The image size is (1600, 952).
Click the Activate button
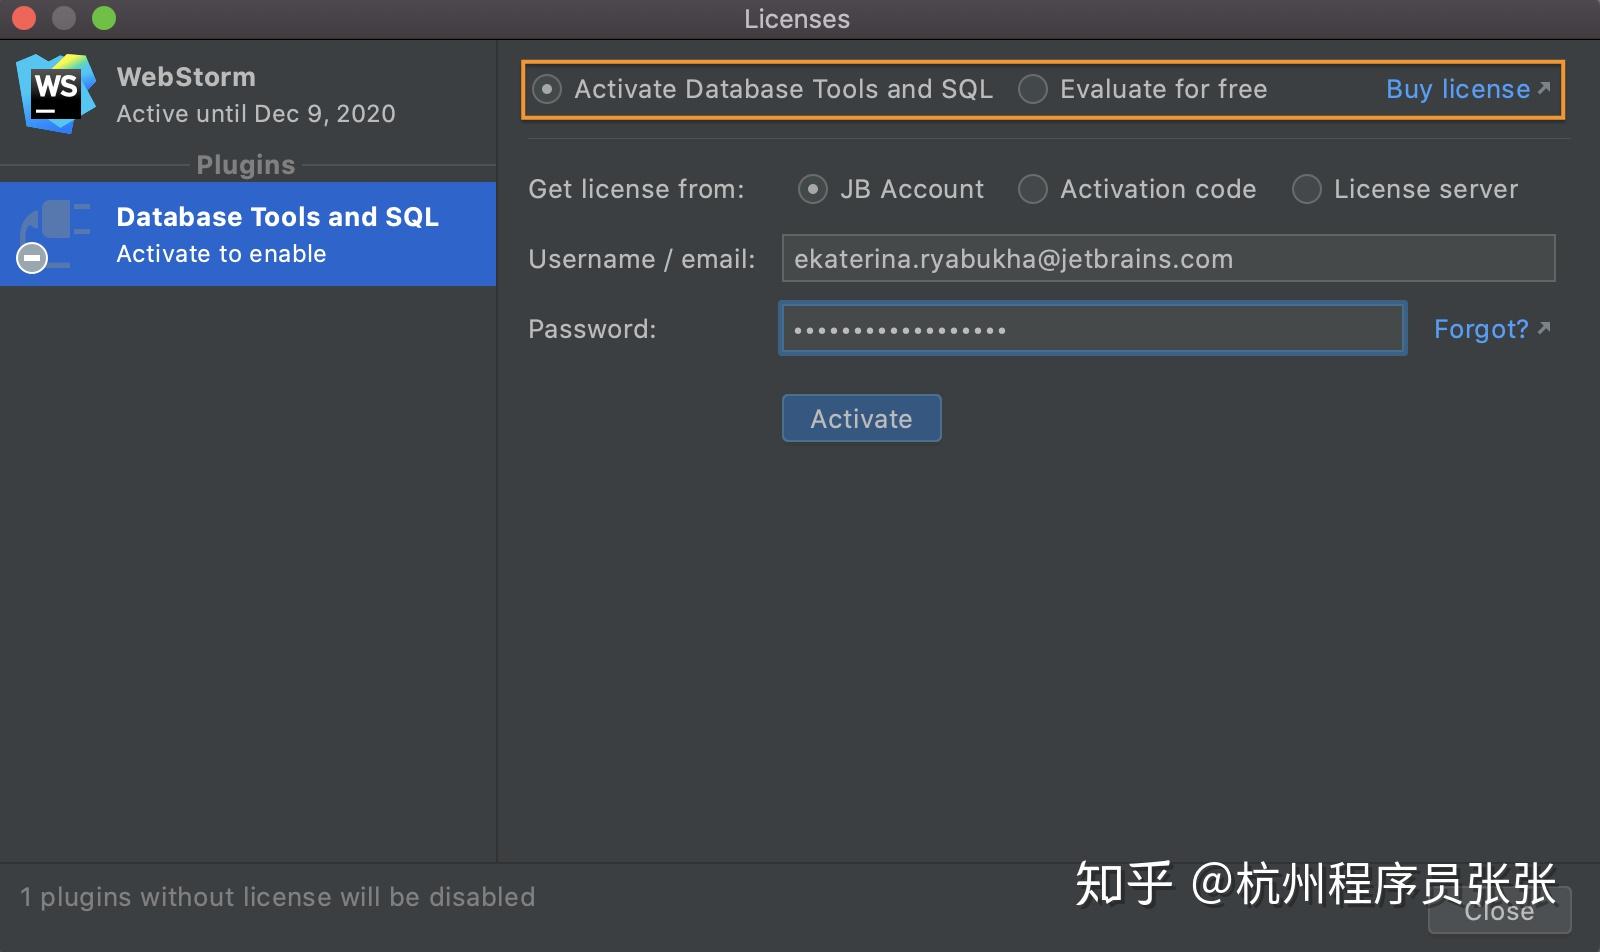pos(861,418)
